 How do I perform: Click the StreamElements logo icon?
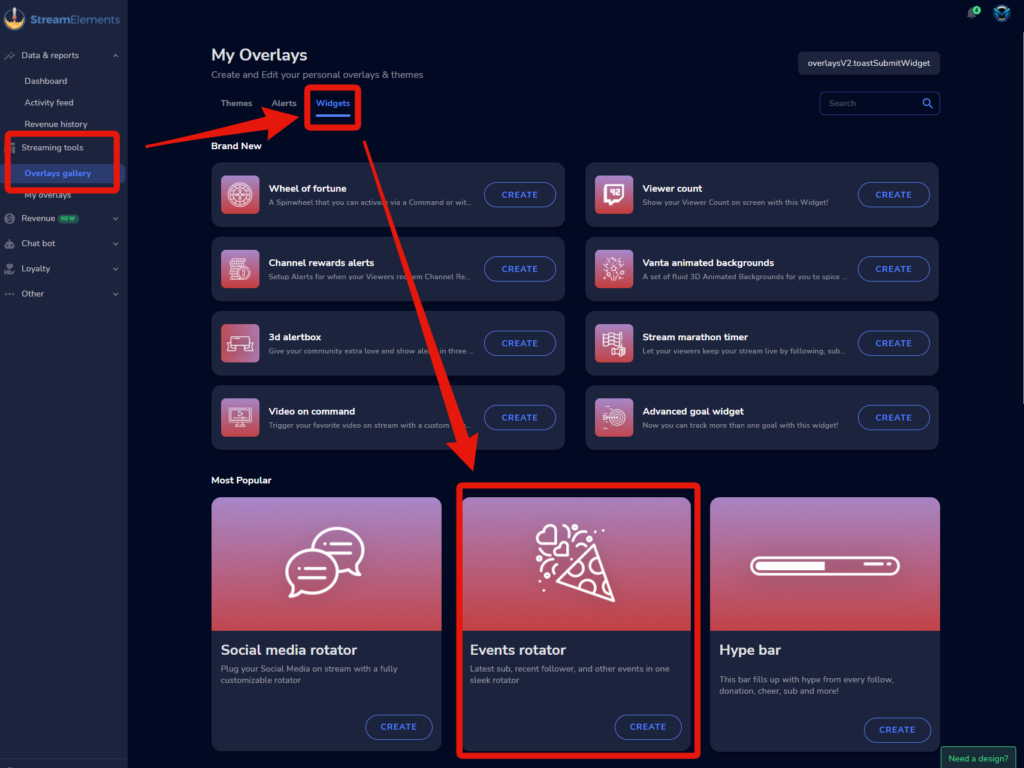point(14,18)
